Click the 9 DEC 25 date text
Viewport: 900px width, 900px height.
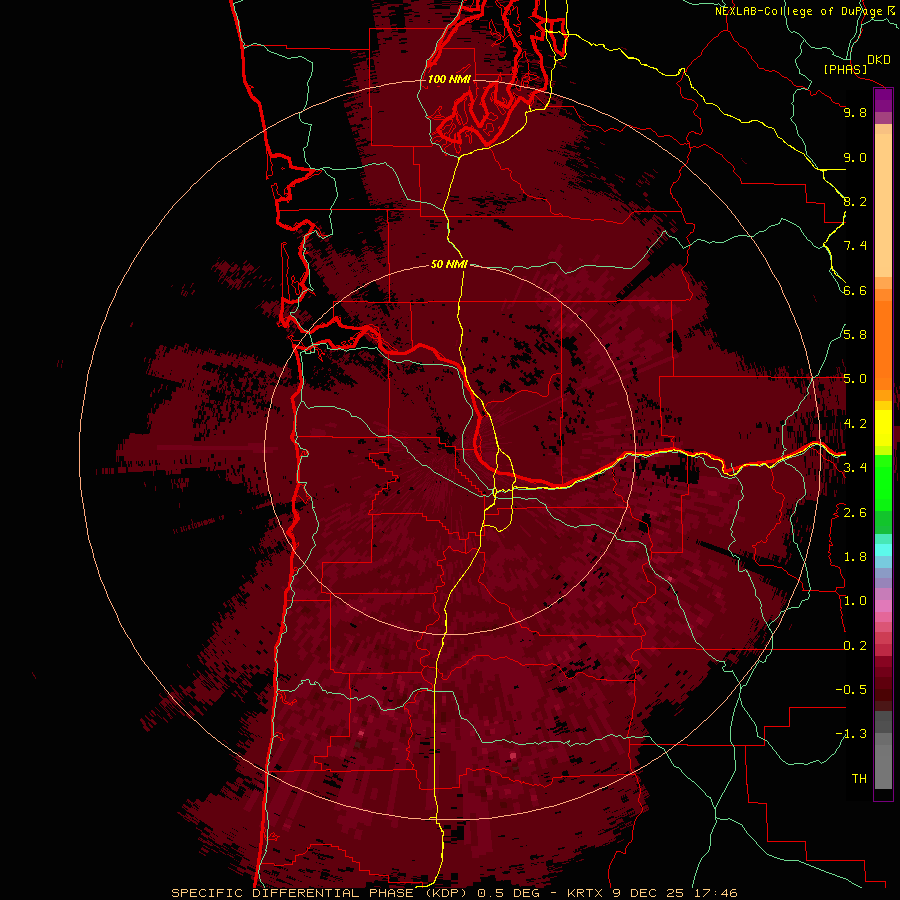click(x=649, y=893)
